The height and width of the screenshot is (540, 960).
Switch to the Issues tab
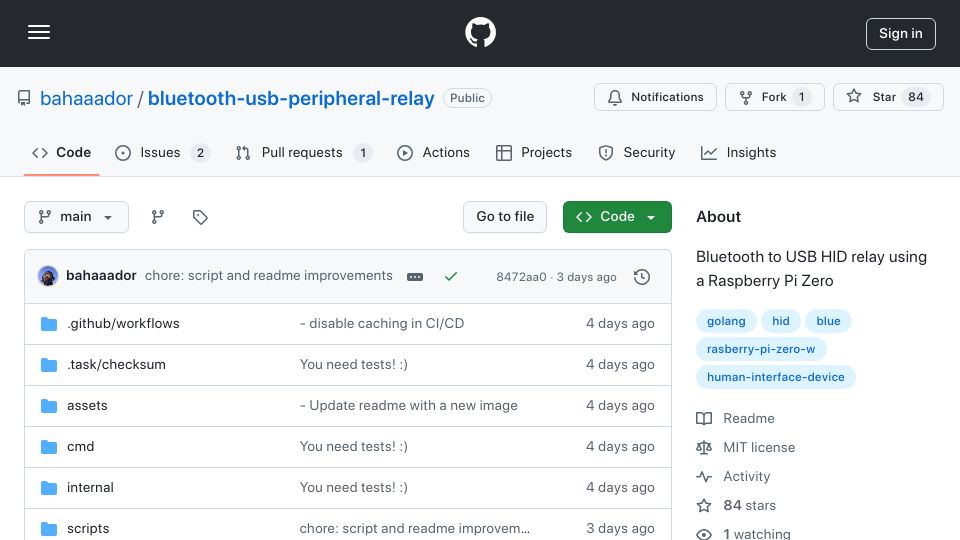click(162, 152)
